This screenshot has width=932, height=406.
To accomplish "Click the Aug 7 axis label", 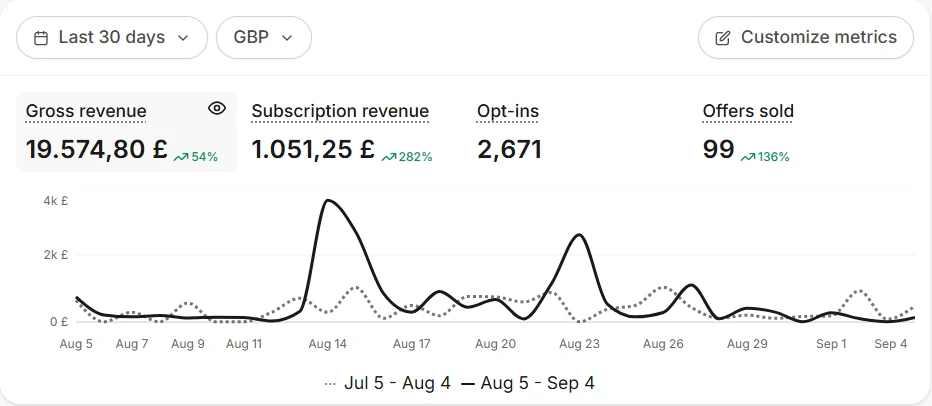I will pos(132,344).
